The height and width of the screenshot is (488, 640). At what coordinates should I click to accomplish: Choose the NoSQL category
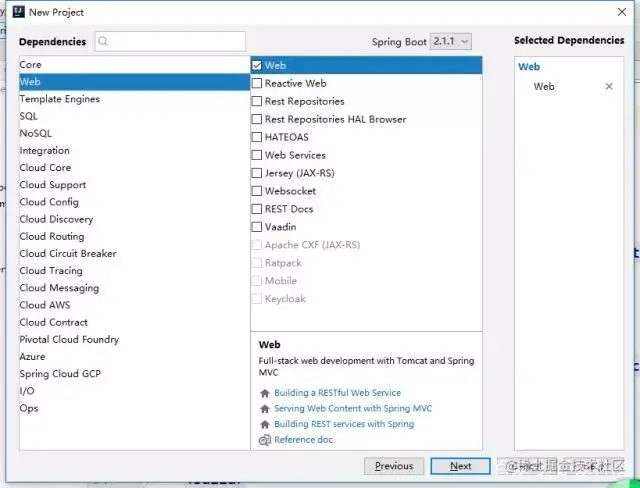(134, 133)
